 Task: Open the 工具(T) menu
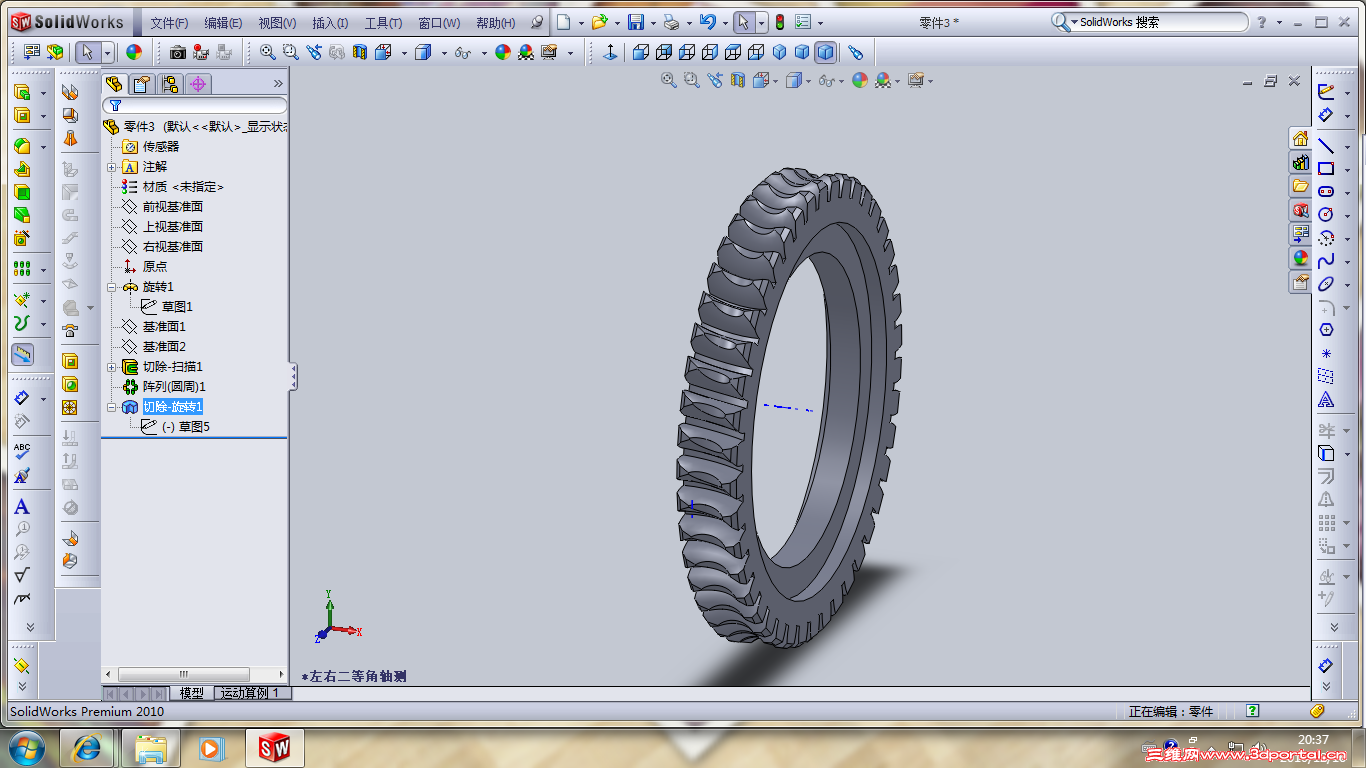[383, 23]
